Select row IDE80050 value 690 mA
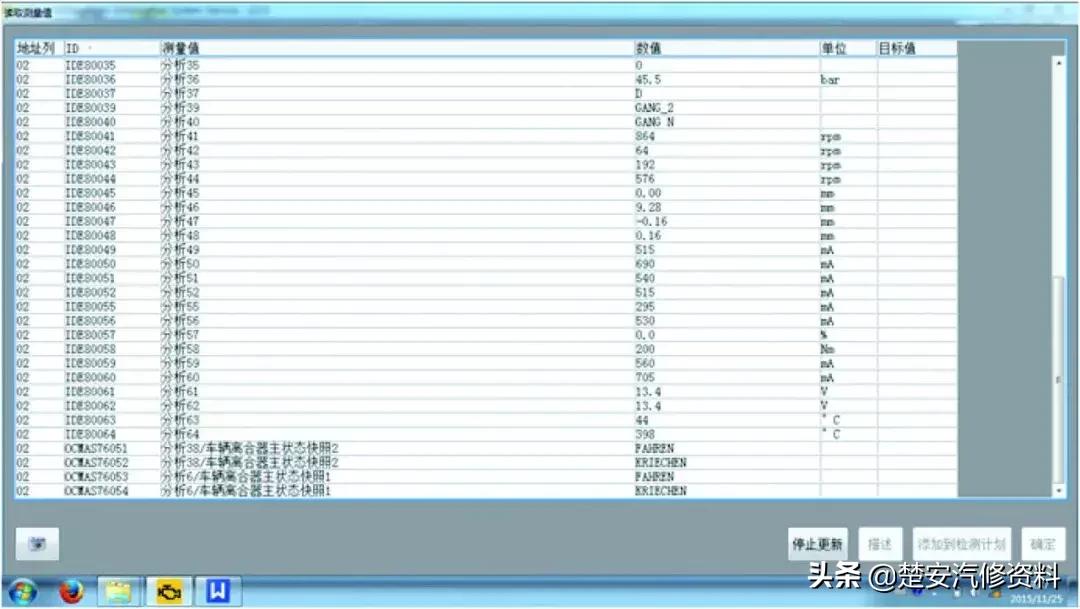The width and height of the screenshot is (1080, 609). (486, 264)
